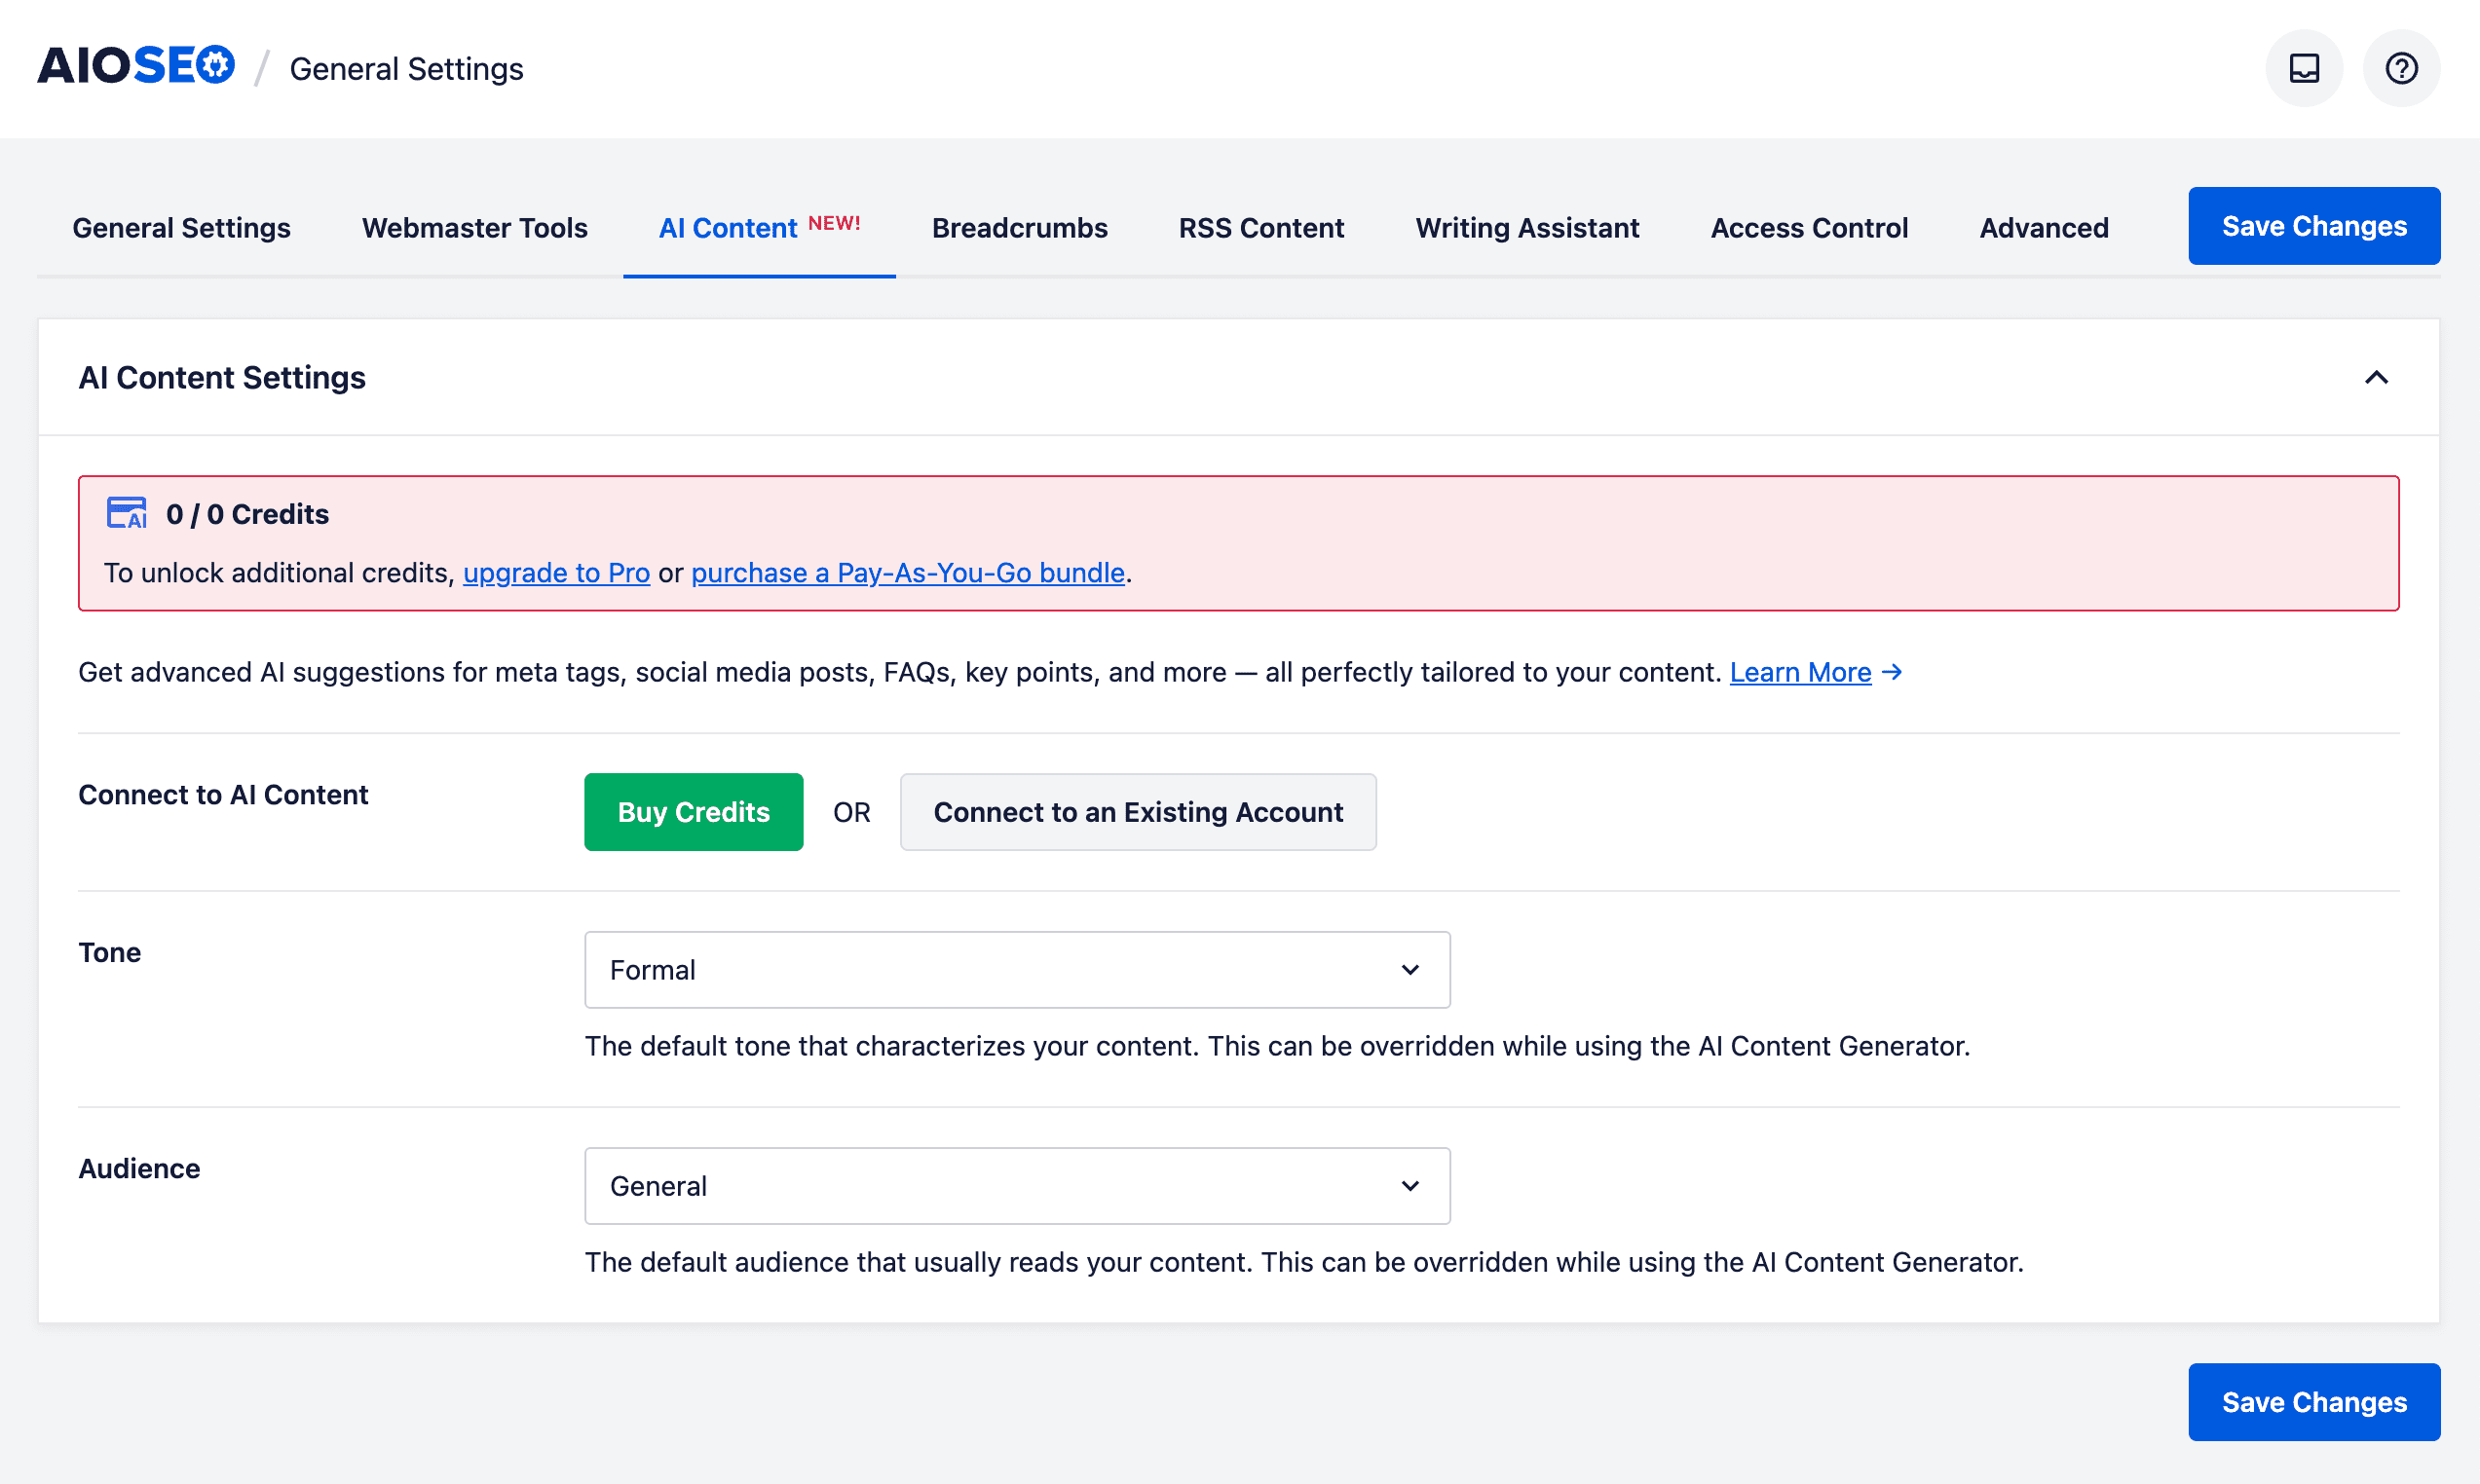The image size is (2480, 1484).
Task: Switch to the General Settings tab
Action: [x=181, y=228]
